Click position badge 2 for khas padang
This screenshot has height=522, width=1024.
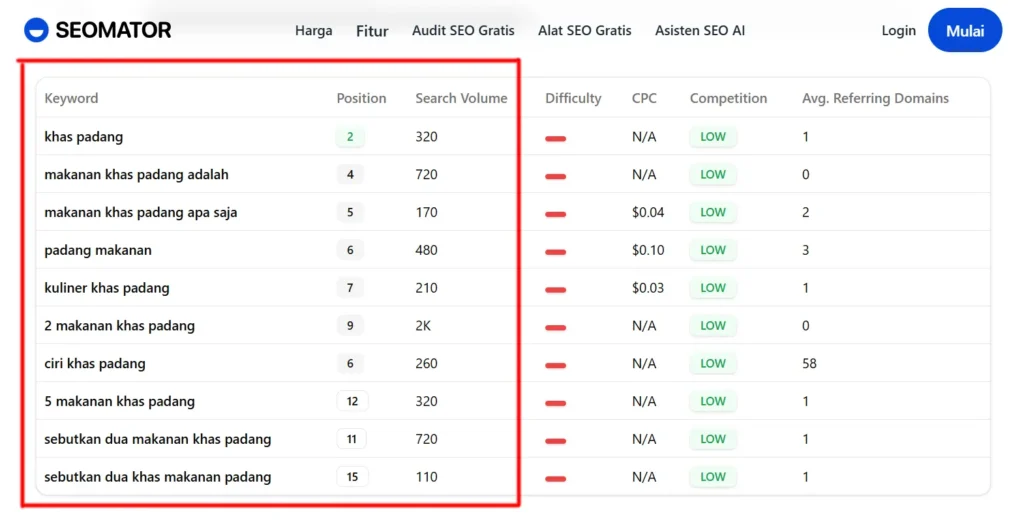click(350, 137)
